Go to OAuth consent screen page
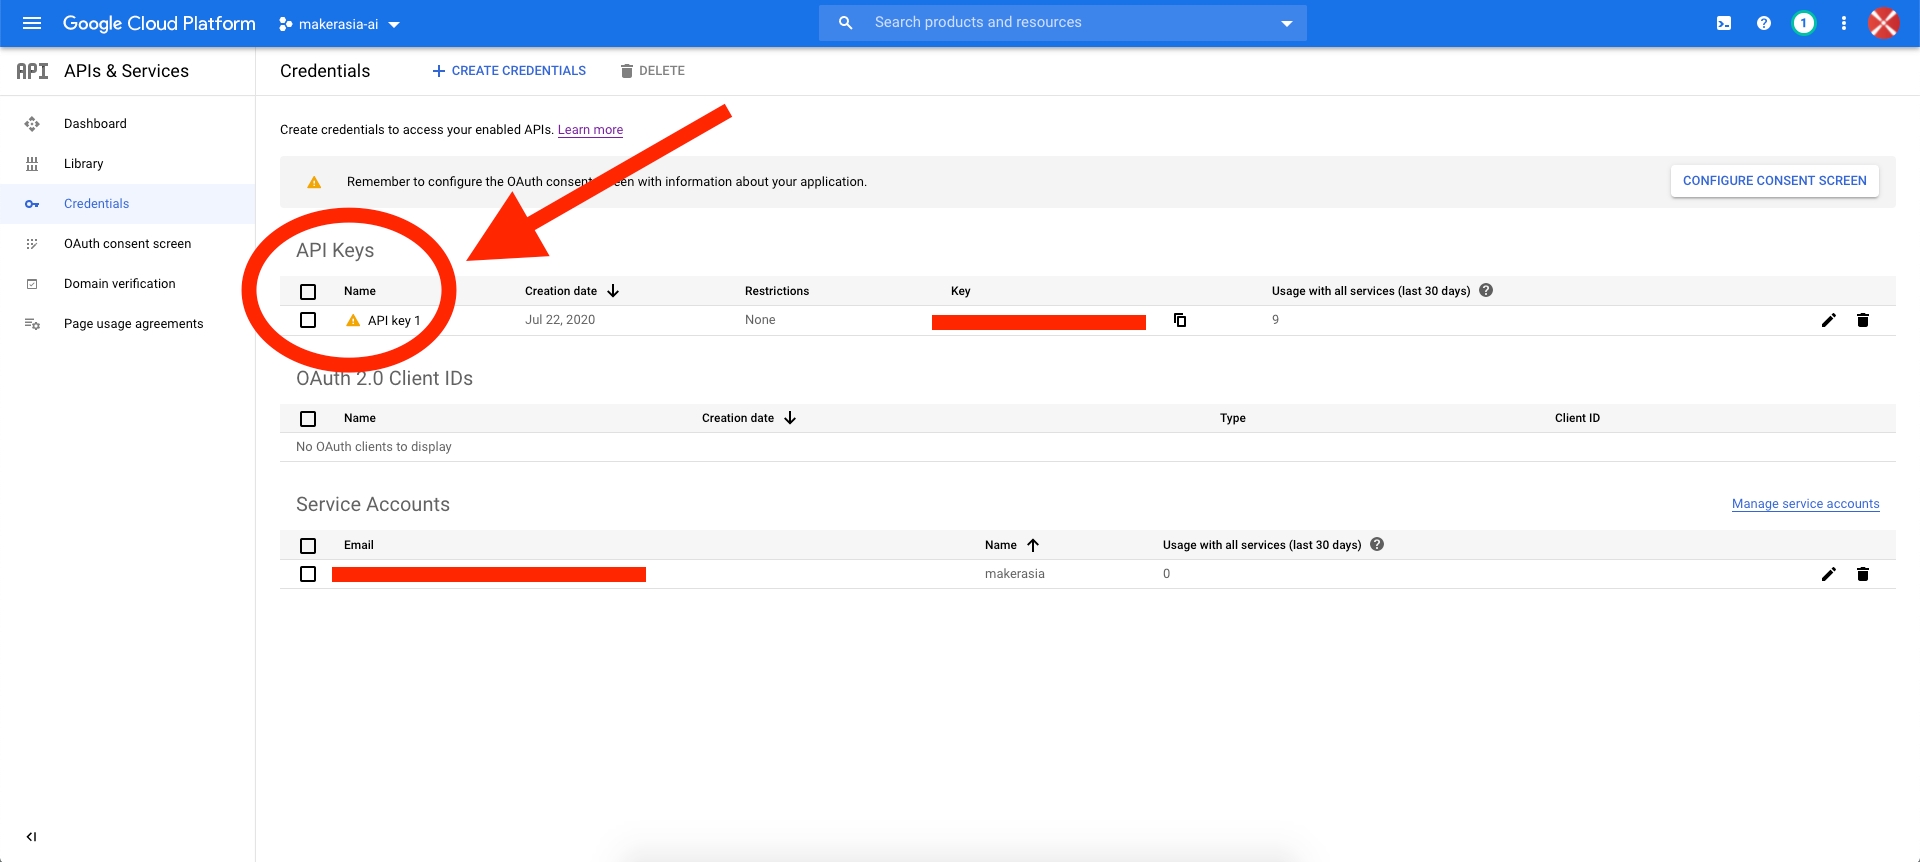The width and height of the screenshot is (1920, 862). pos(127,244)
